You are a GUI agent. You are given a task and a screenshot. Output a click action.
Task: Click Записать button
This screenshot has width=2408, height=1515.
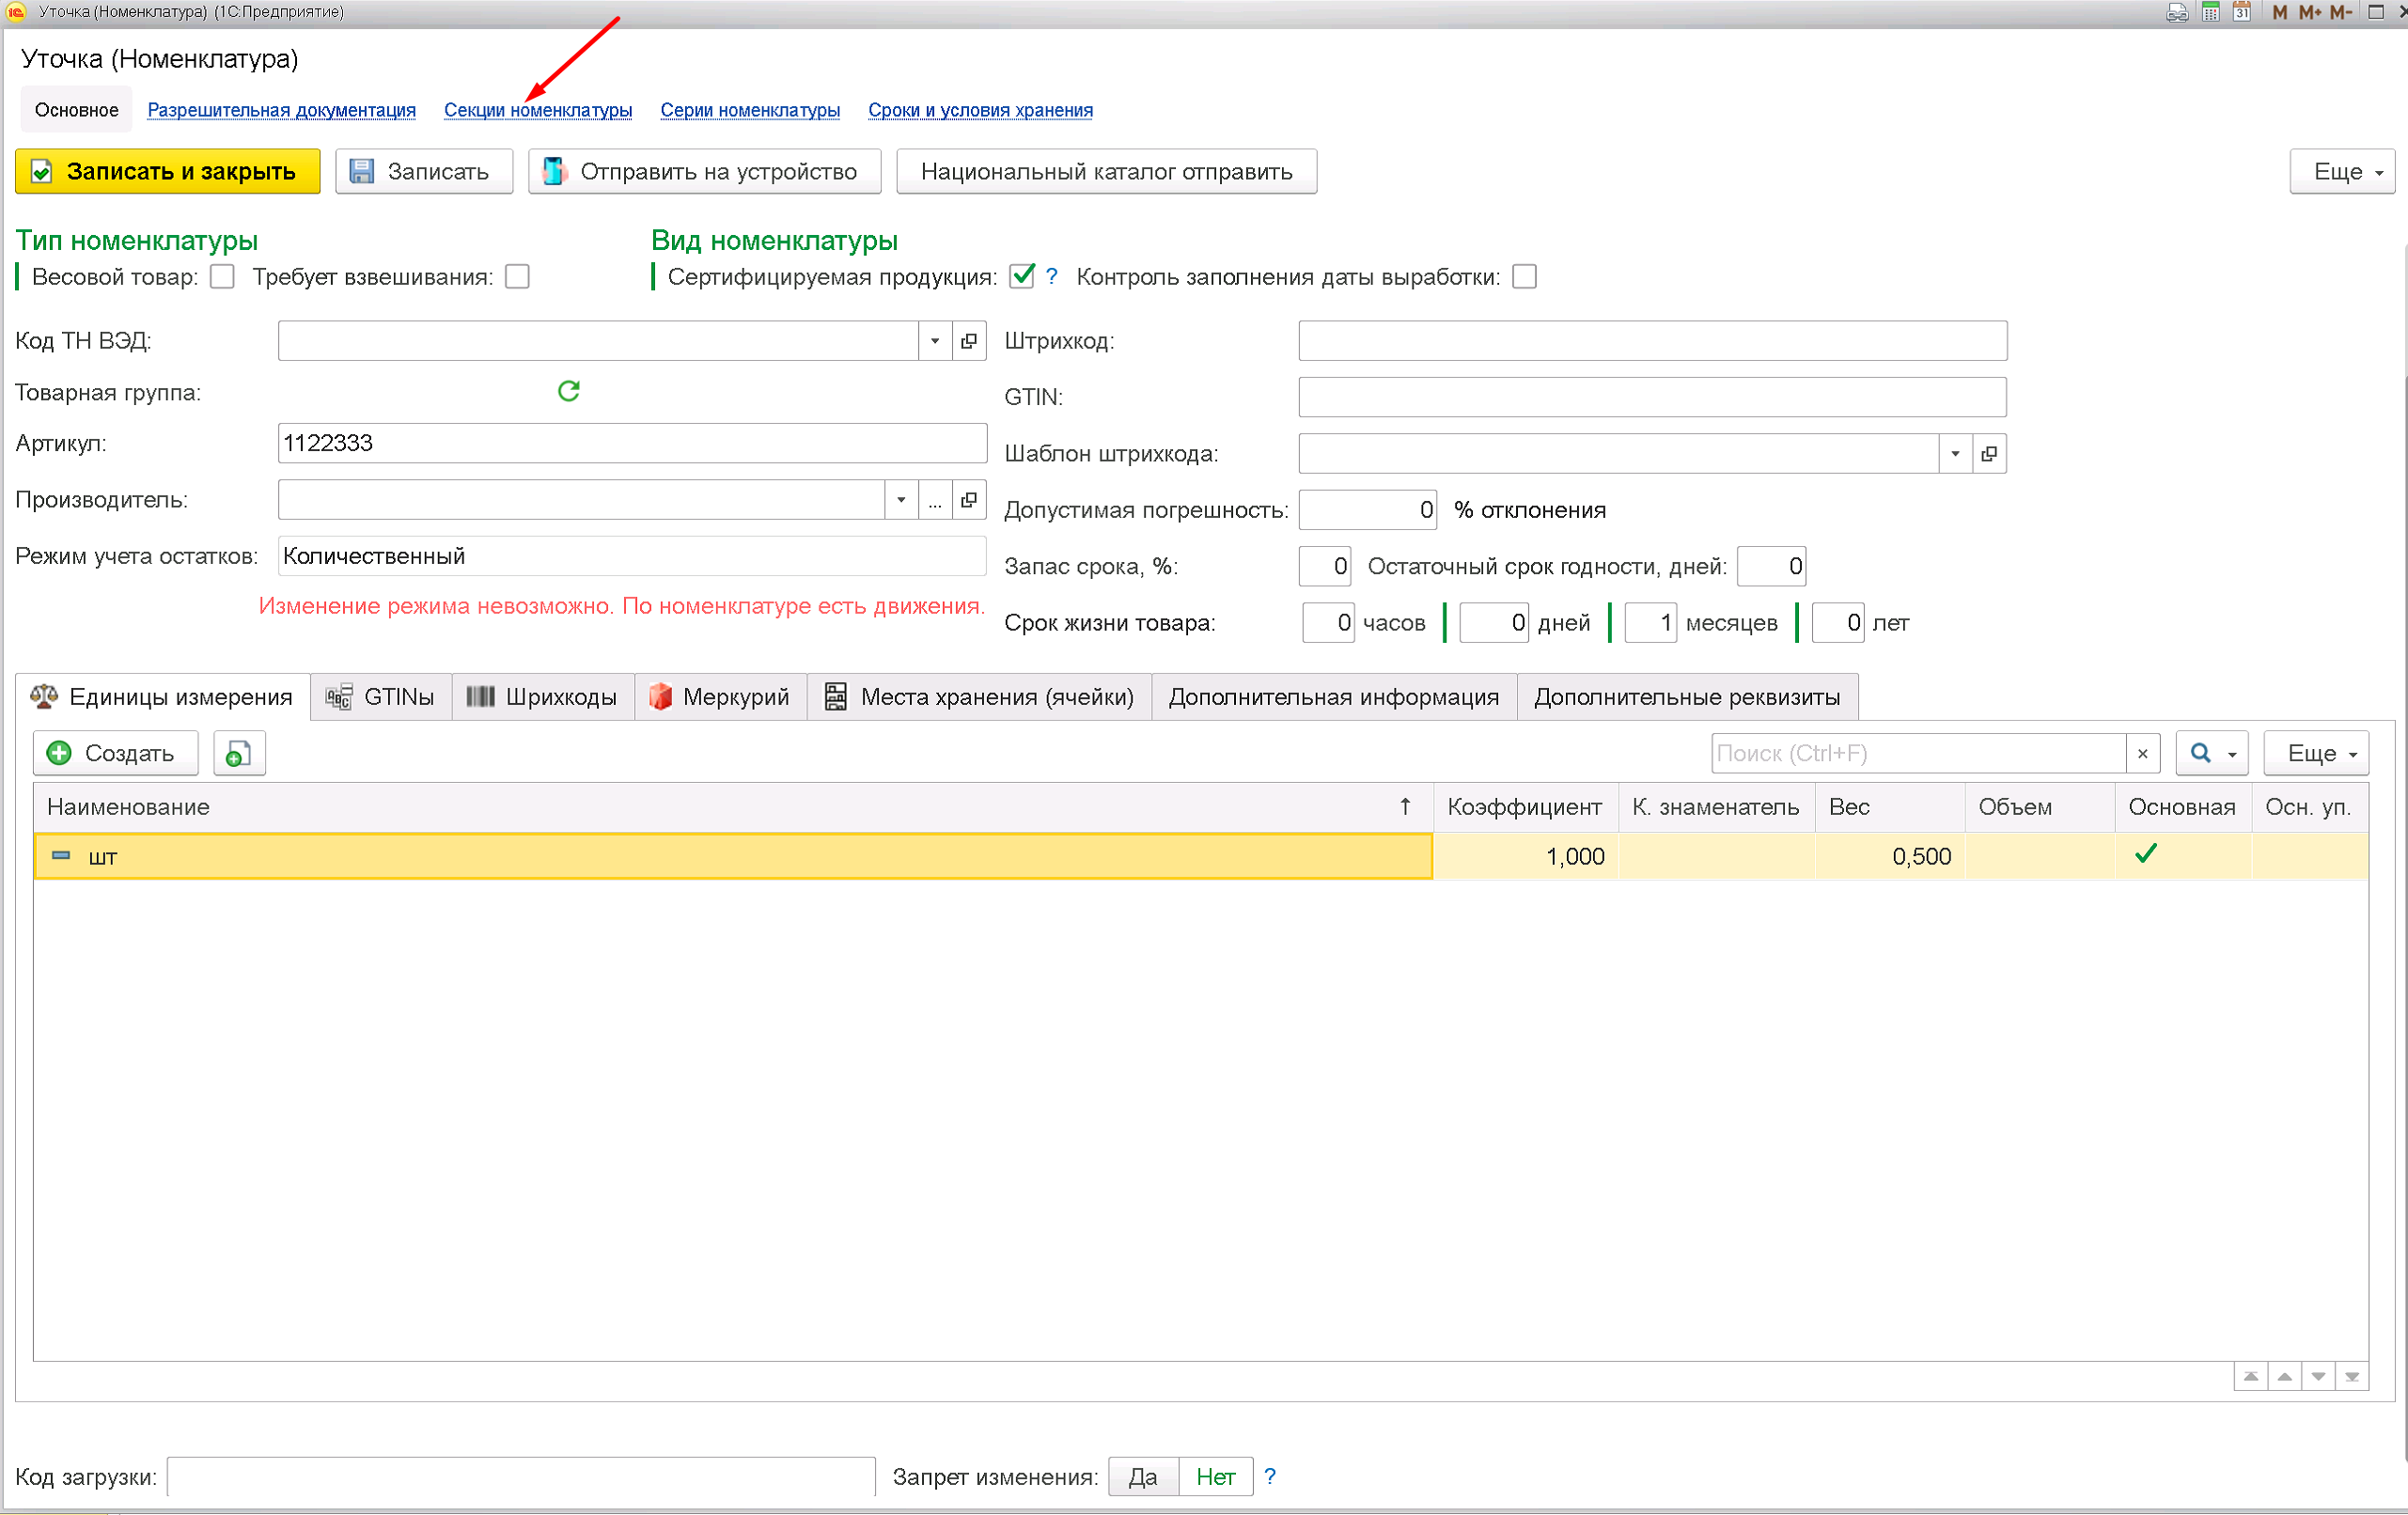(424, 172)
